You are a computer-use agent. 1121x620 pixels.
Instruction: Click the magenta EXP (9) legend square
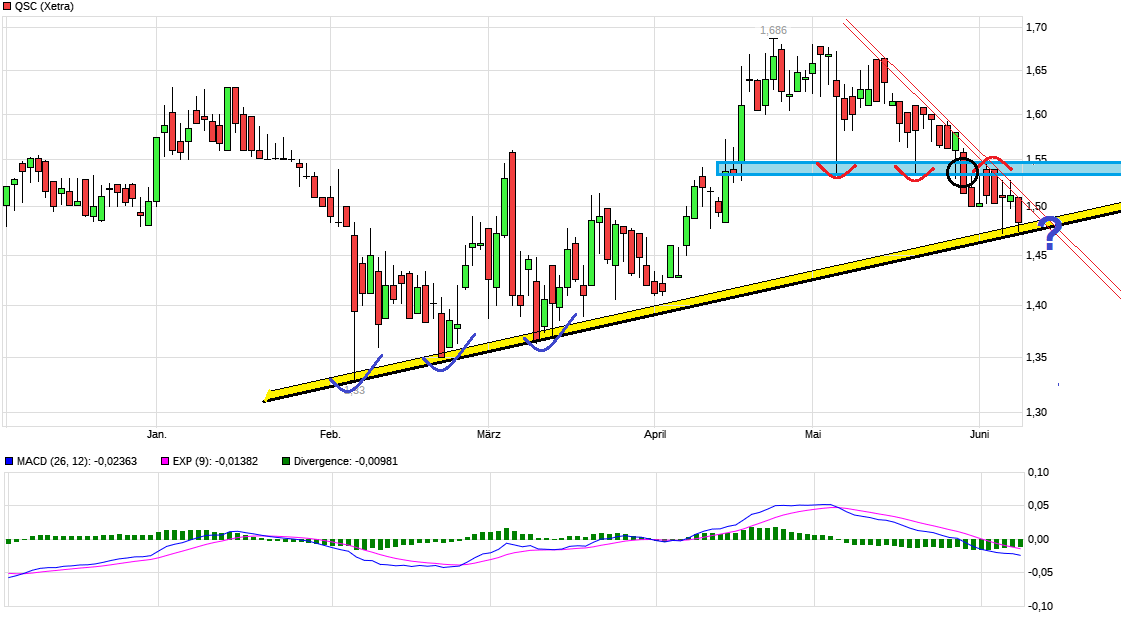coord(164,461)
